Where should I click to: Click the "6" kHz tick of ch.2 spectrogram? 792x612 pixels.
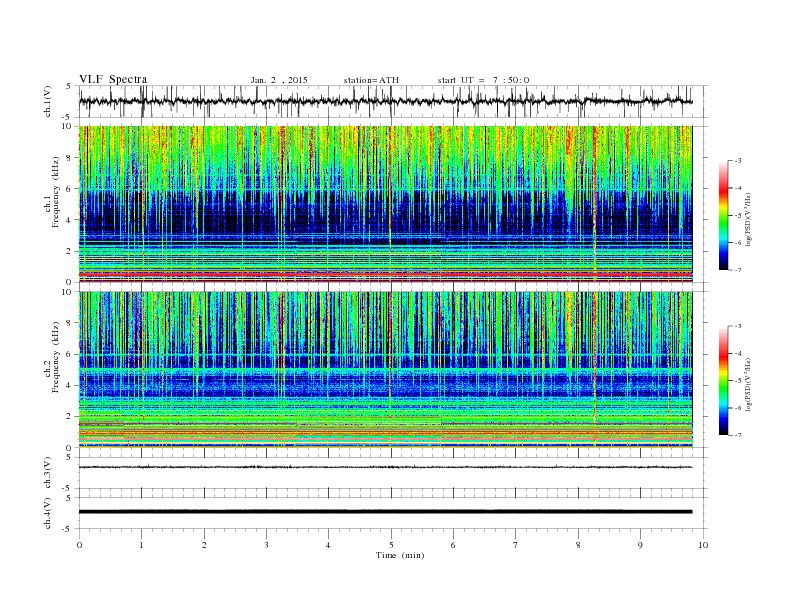[x=70, y=354]
